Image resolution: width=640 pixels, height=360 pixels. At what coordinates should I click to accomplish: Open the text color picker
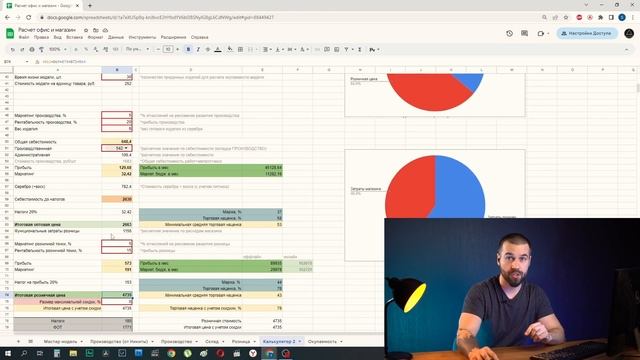[218, 49]
